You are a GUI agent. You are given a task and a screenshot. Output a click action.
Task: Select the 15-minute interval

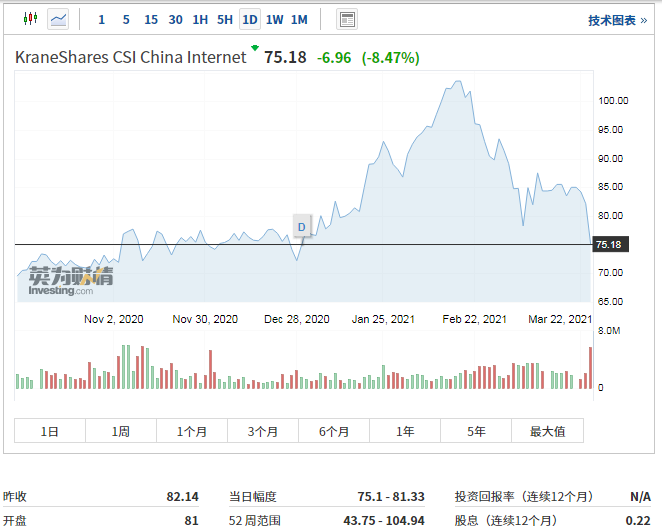[150, 19]
